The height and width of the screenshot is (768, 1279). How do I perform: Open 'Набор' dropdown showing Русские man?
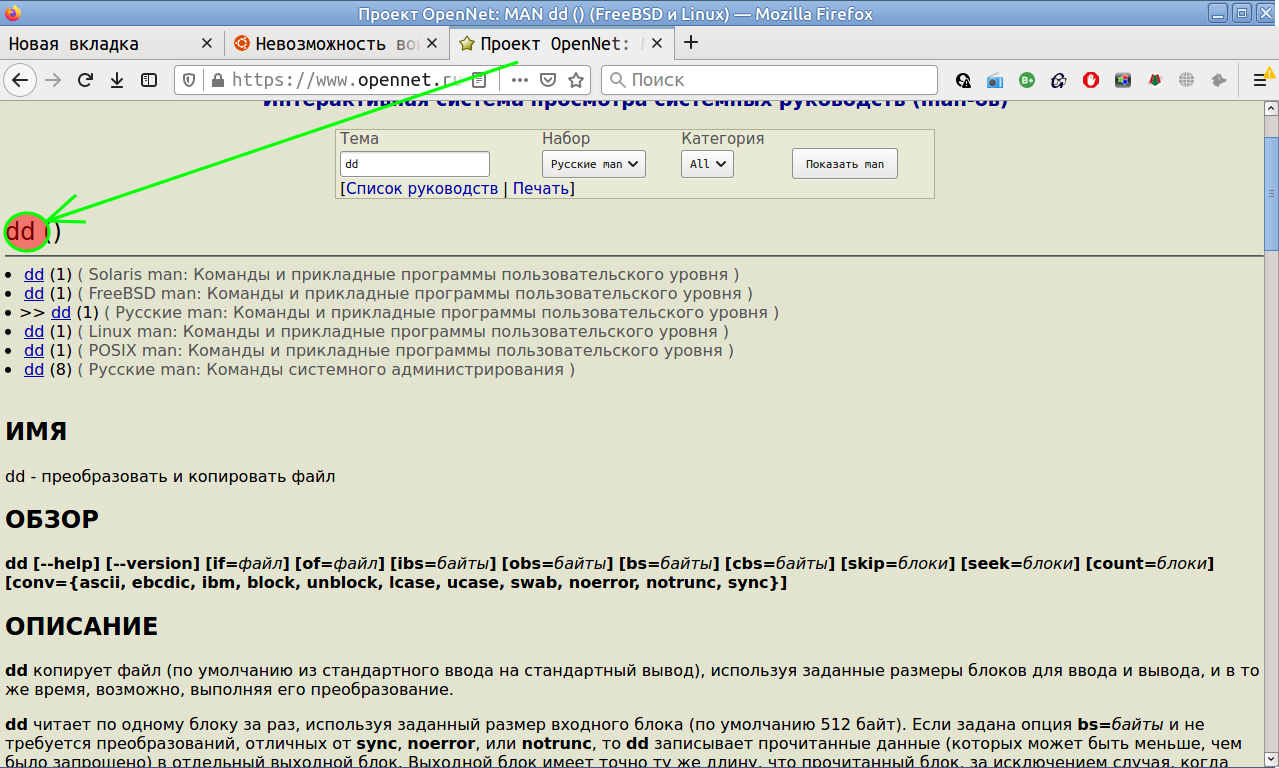coord(594,164)
